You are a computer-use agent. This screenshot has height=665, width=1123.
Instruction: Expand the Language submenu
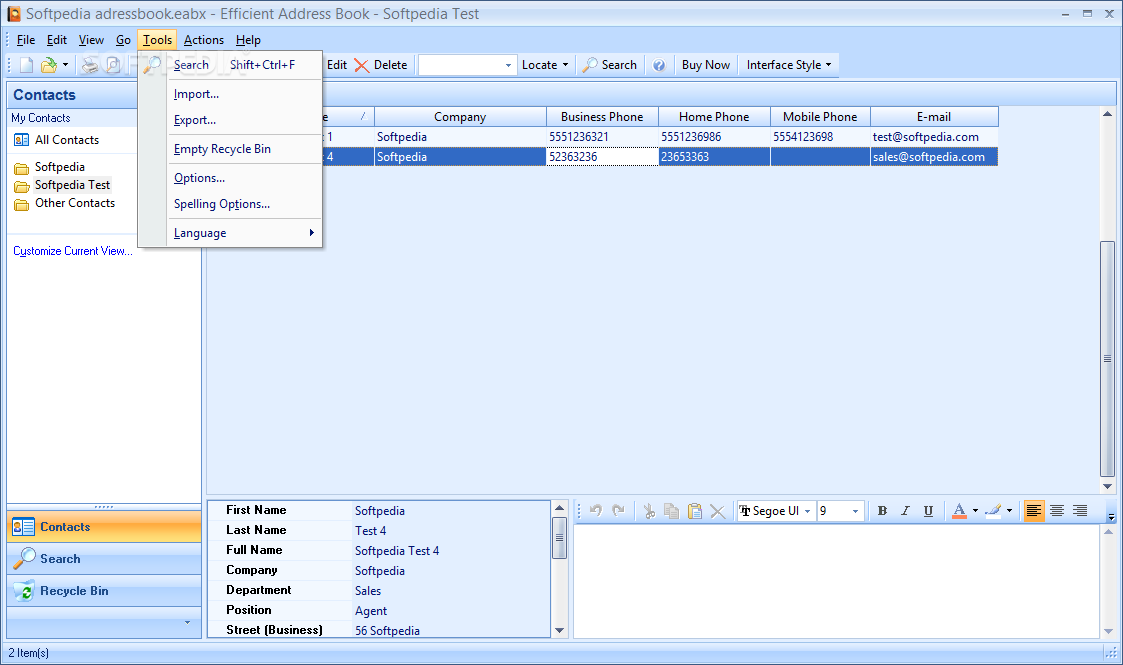tap(244, 233)
